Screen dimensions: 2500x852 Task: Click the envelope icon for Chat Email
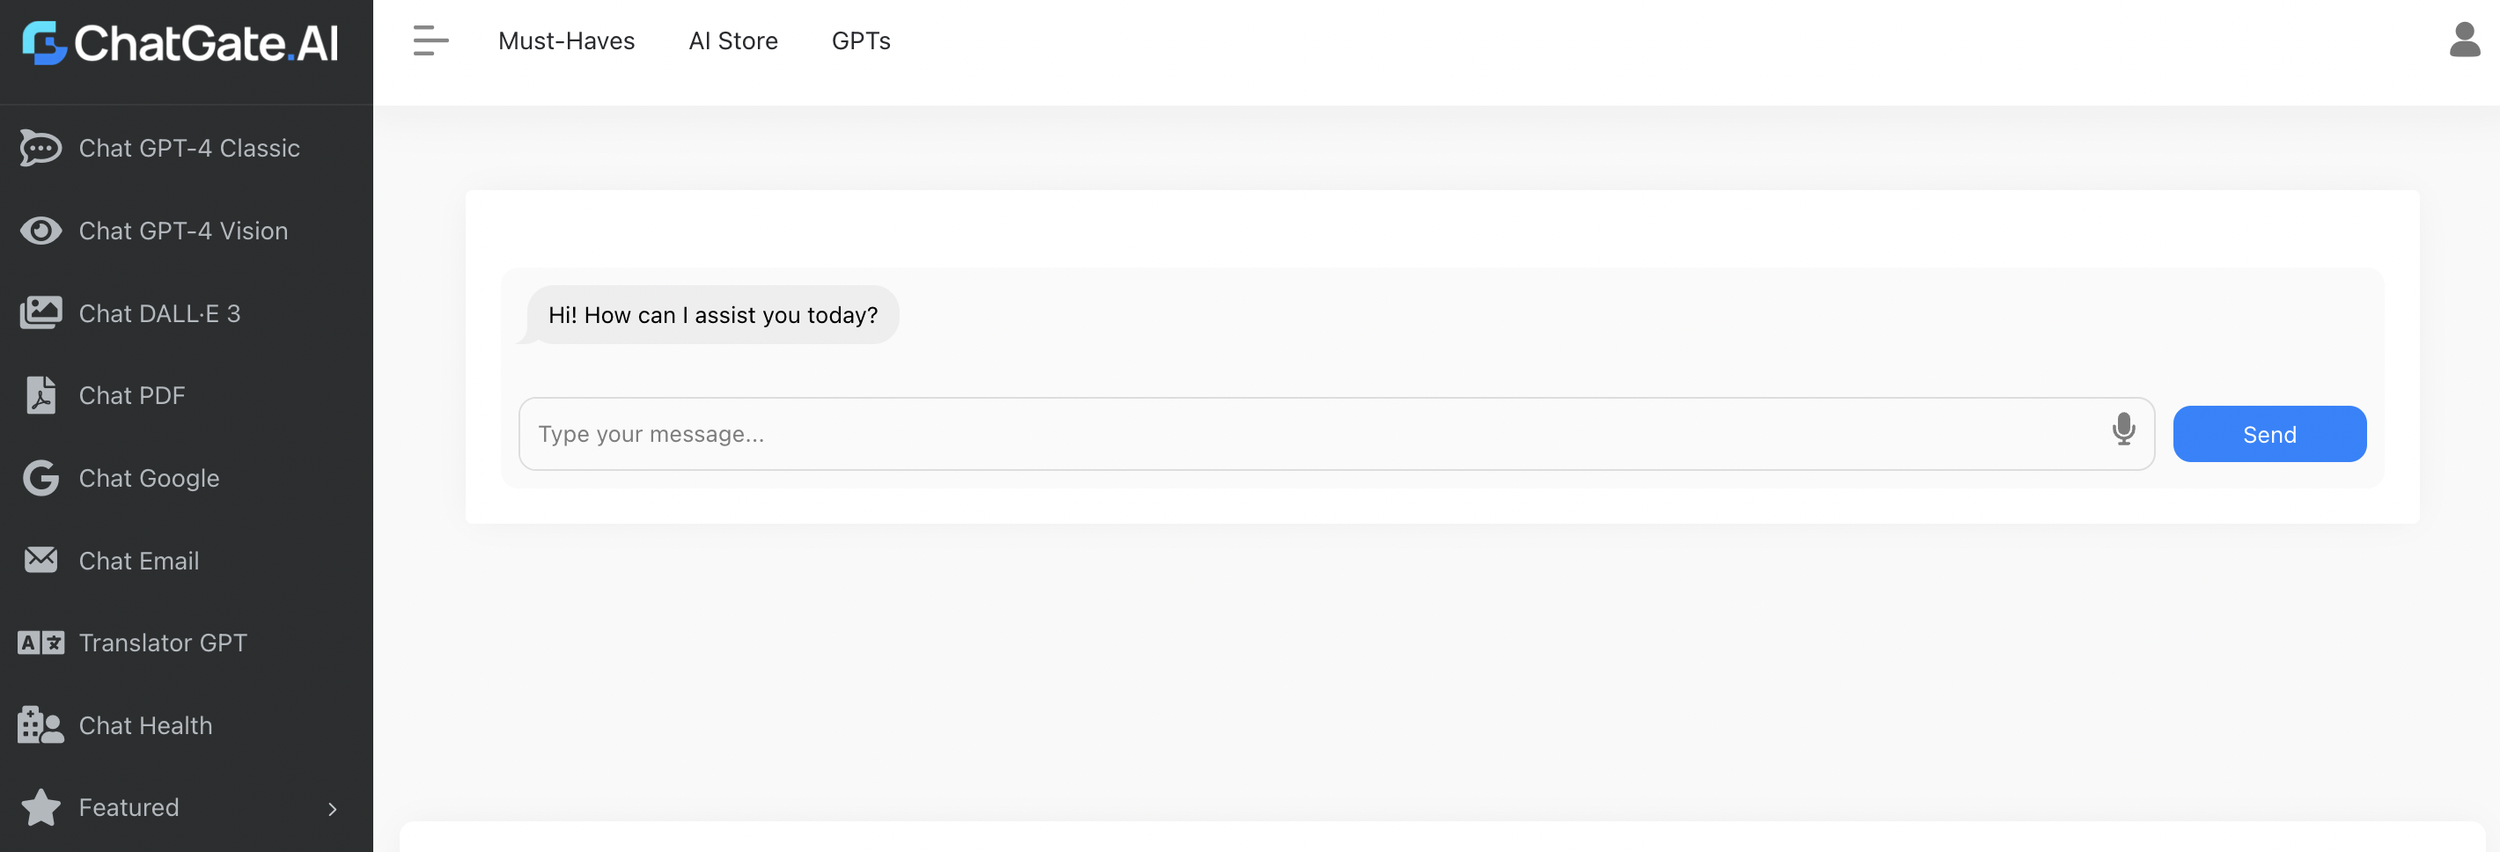(40, 560)
